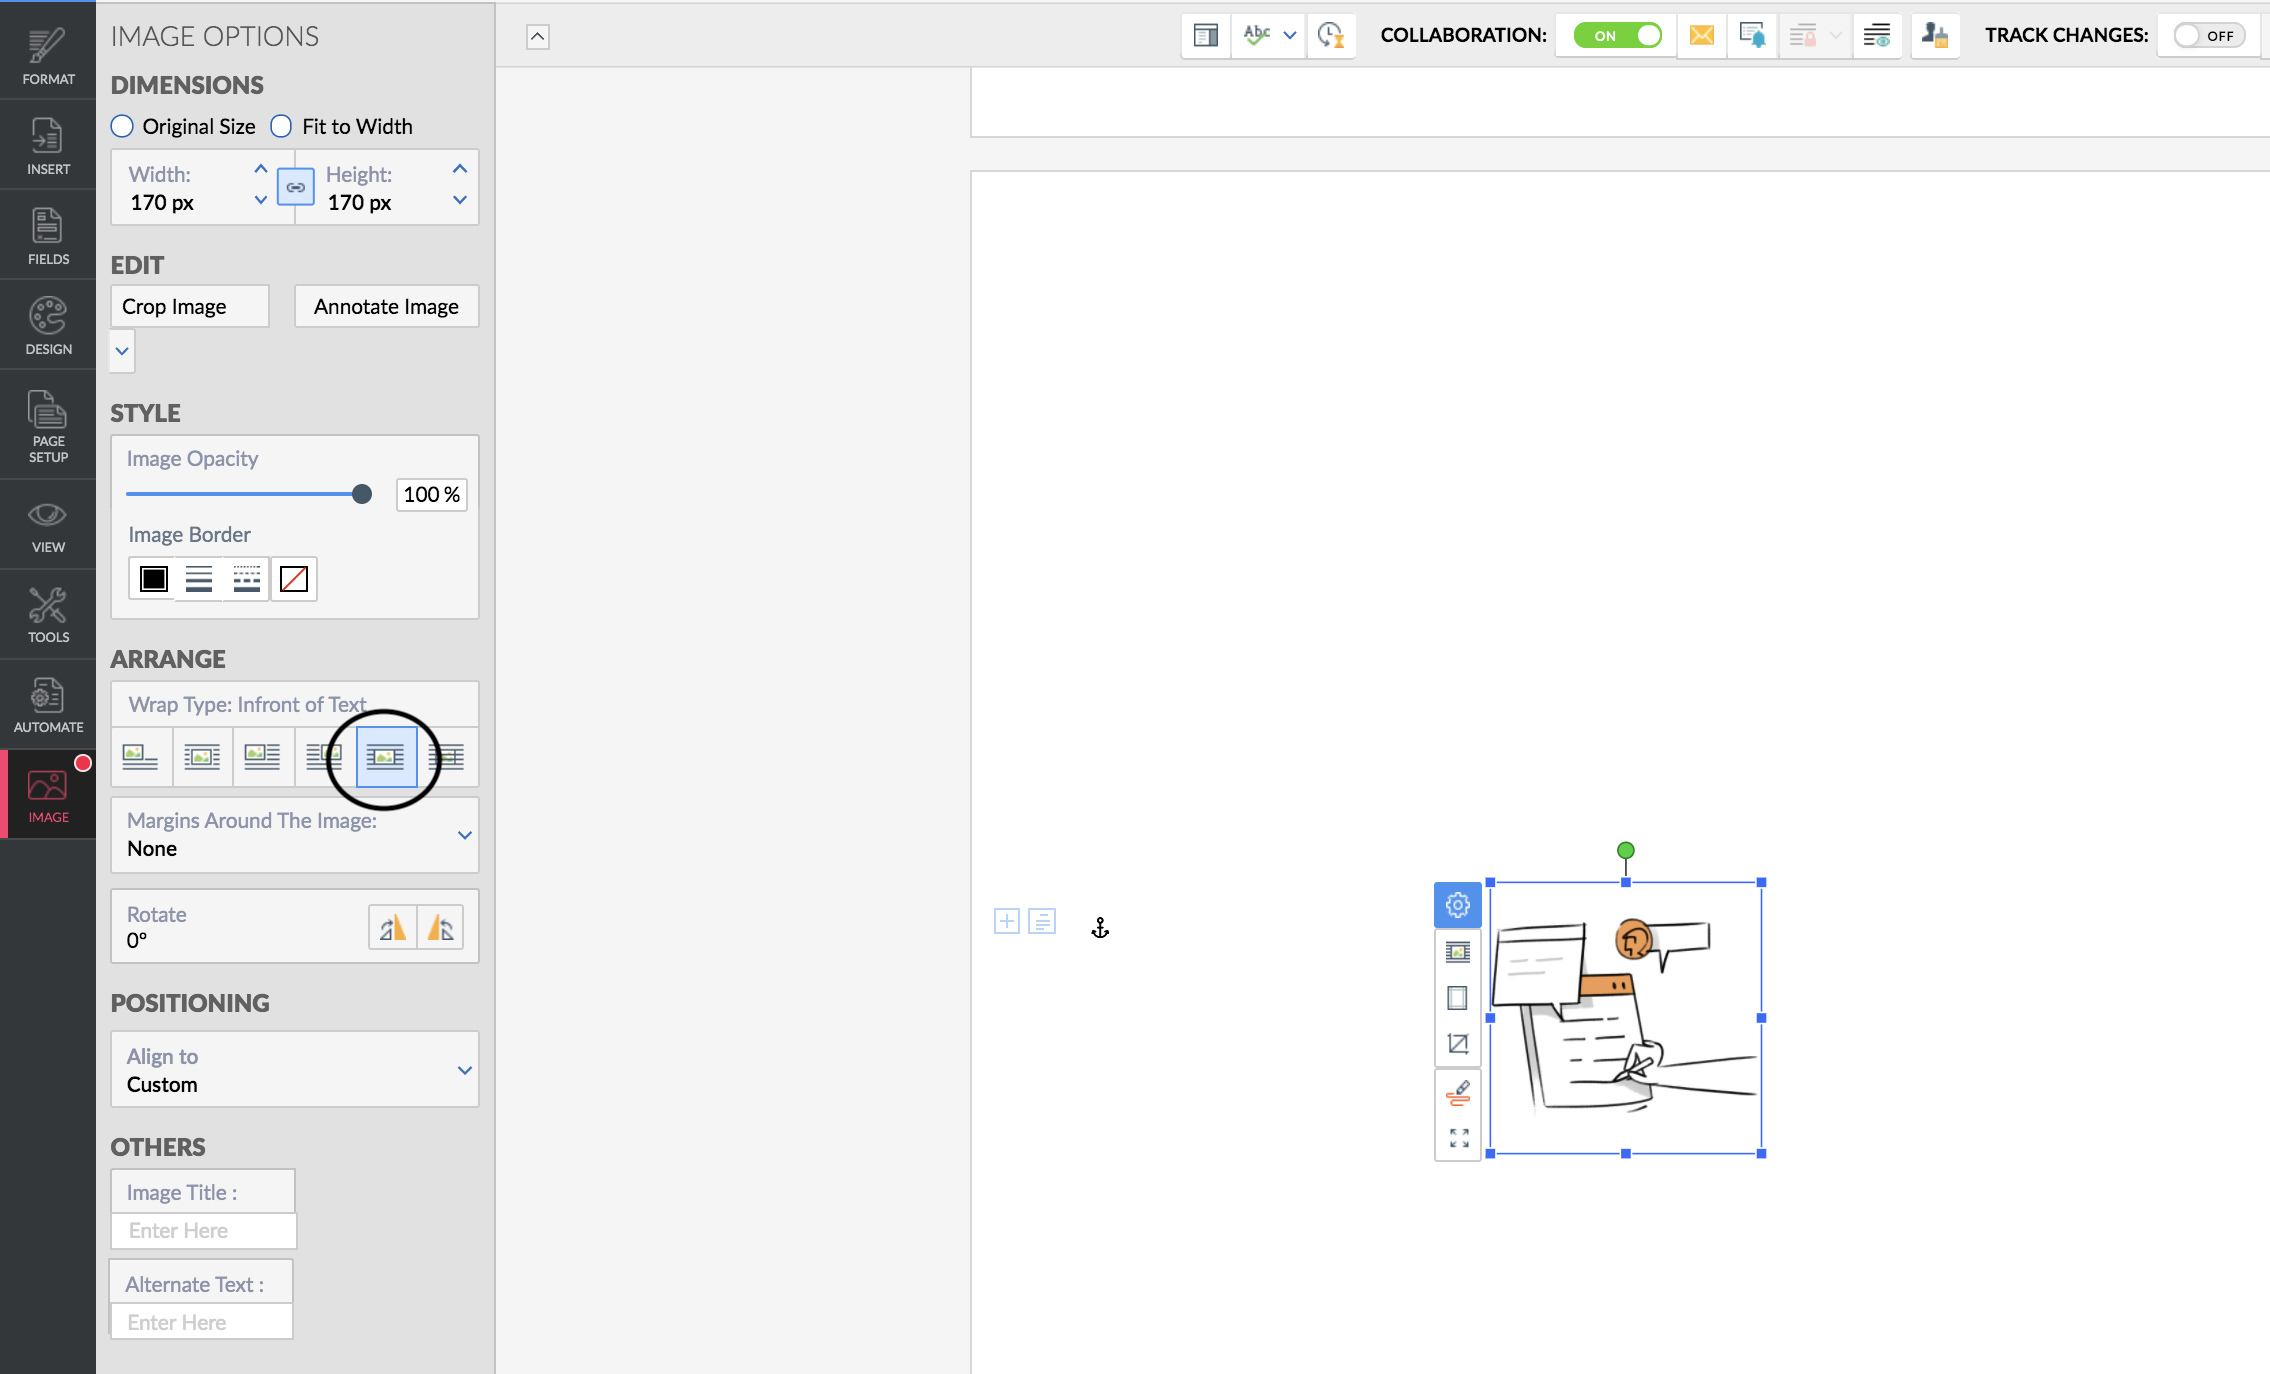This screenshot has height=1374, width=2270.
Task: Click the flip horizontal rotate icon
Action: 392,927
